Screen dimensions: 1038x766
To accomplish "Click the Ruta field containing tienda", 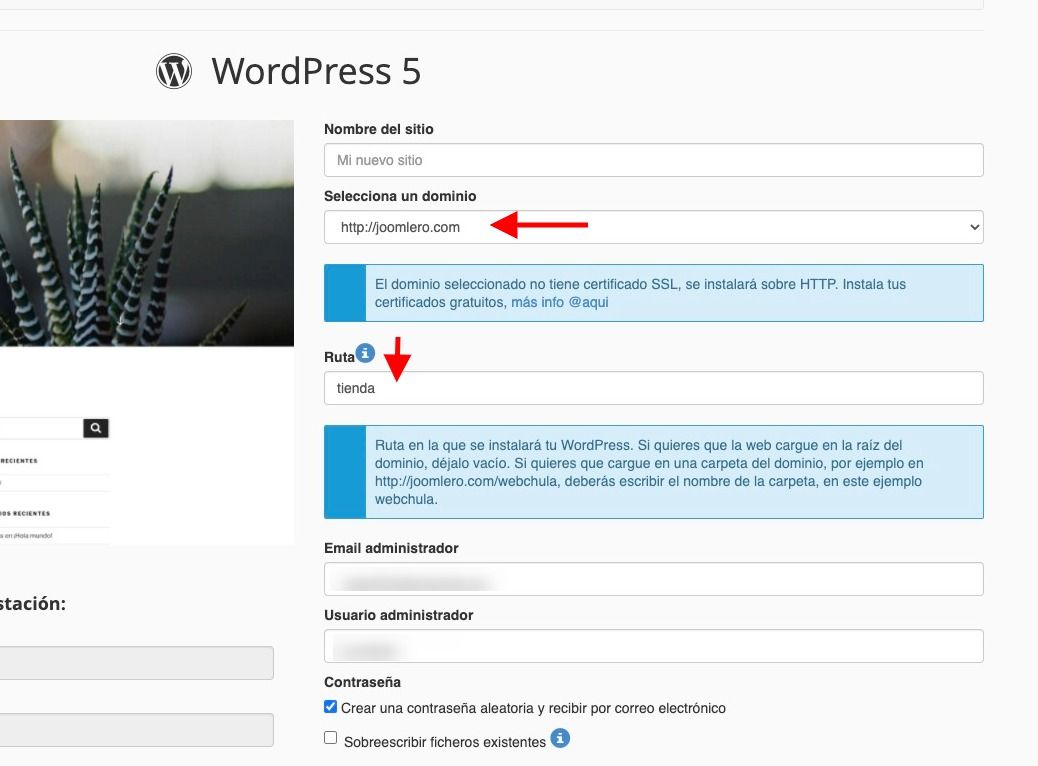I will coord(653,388).
